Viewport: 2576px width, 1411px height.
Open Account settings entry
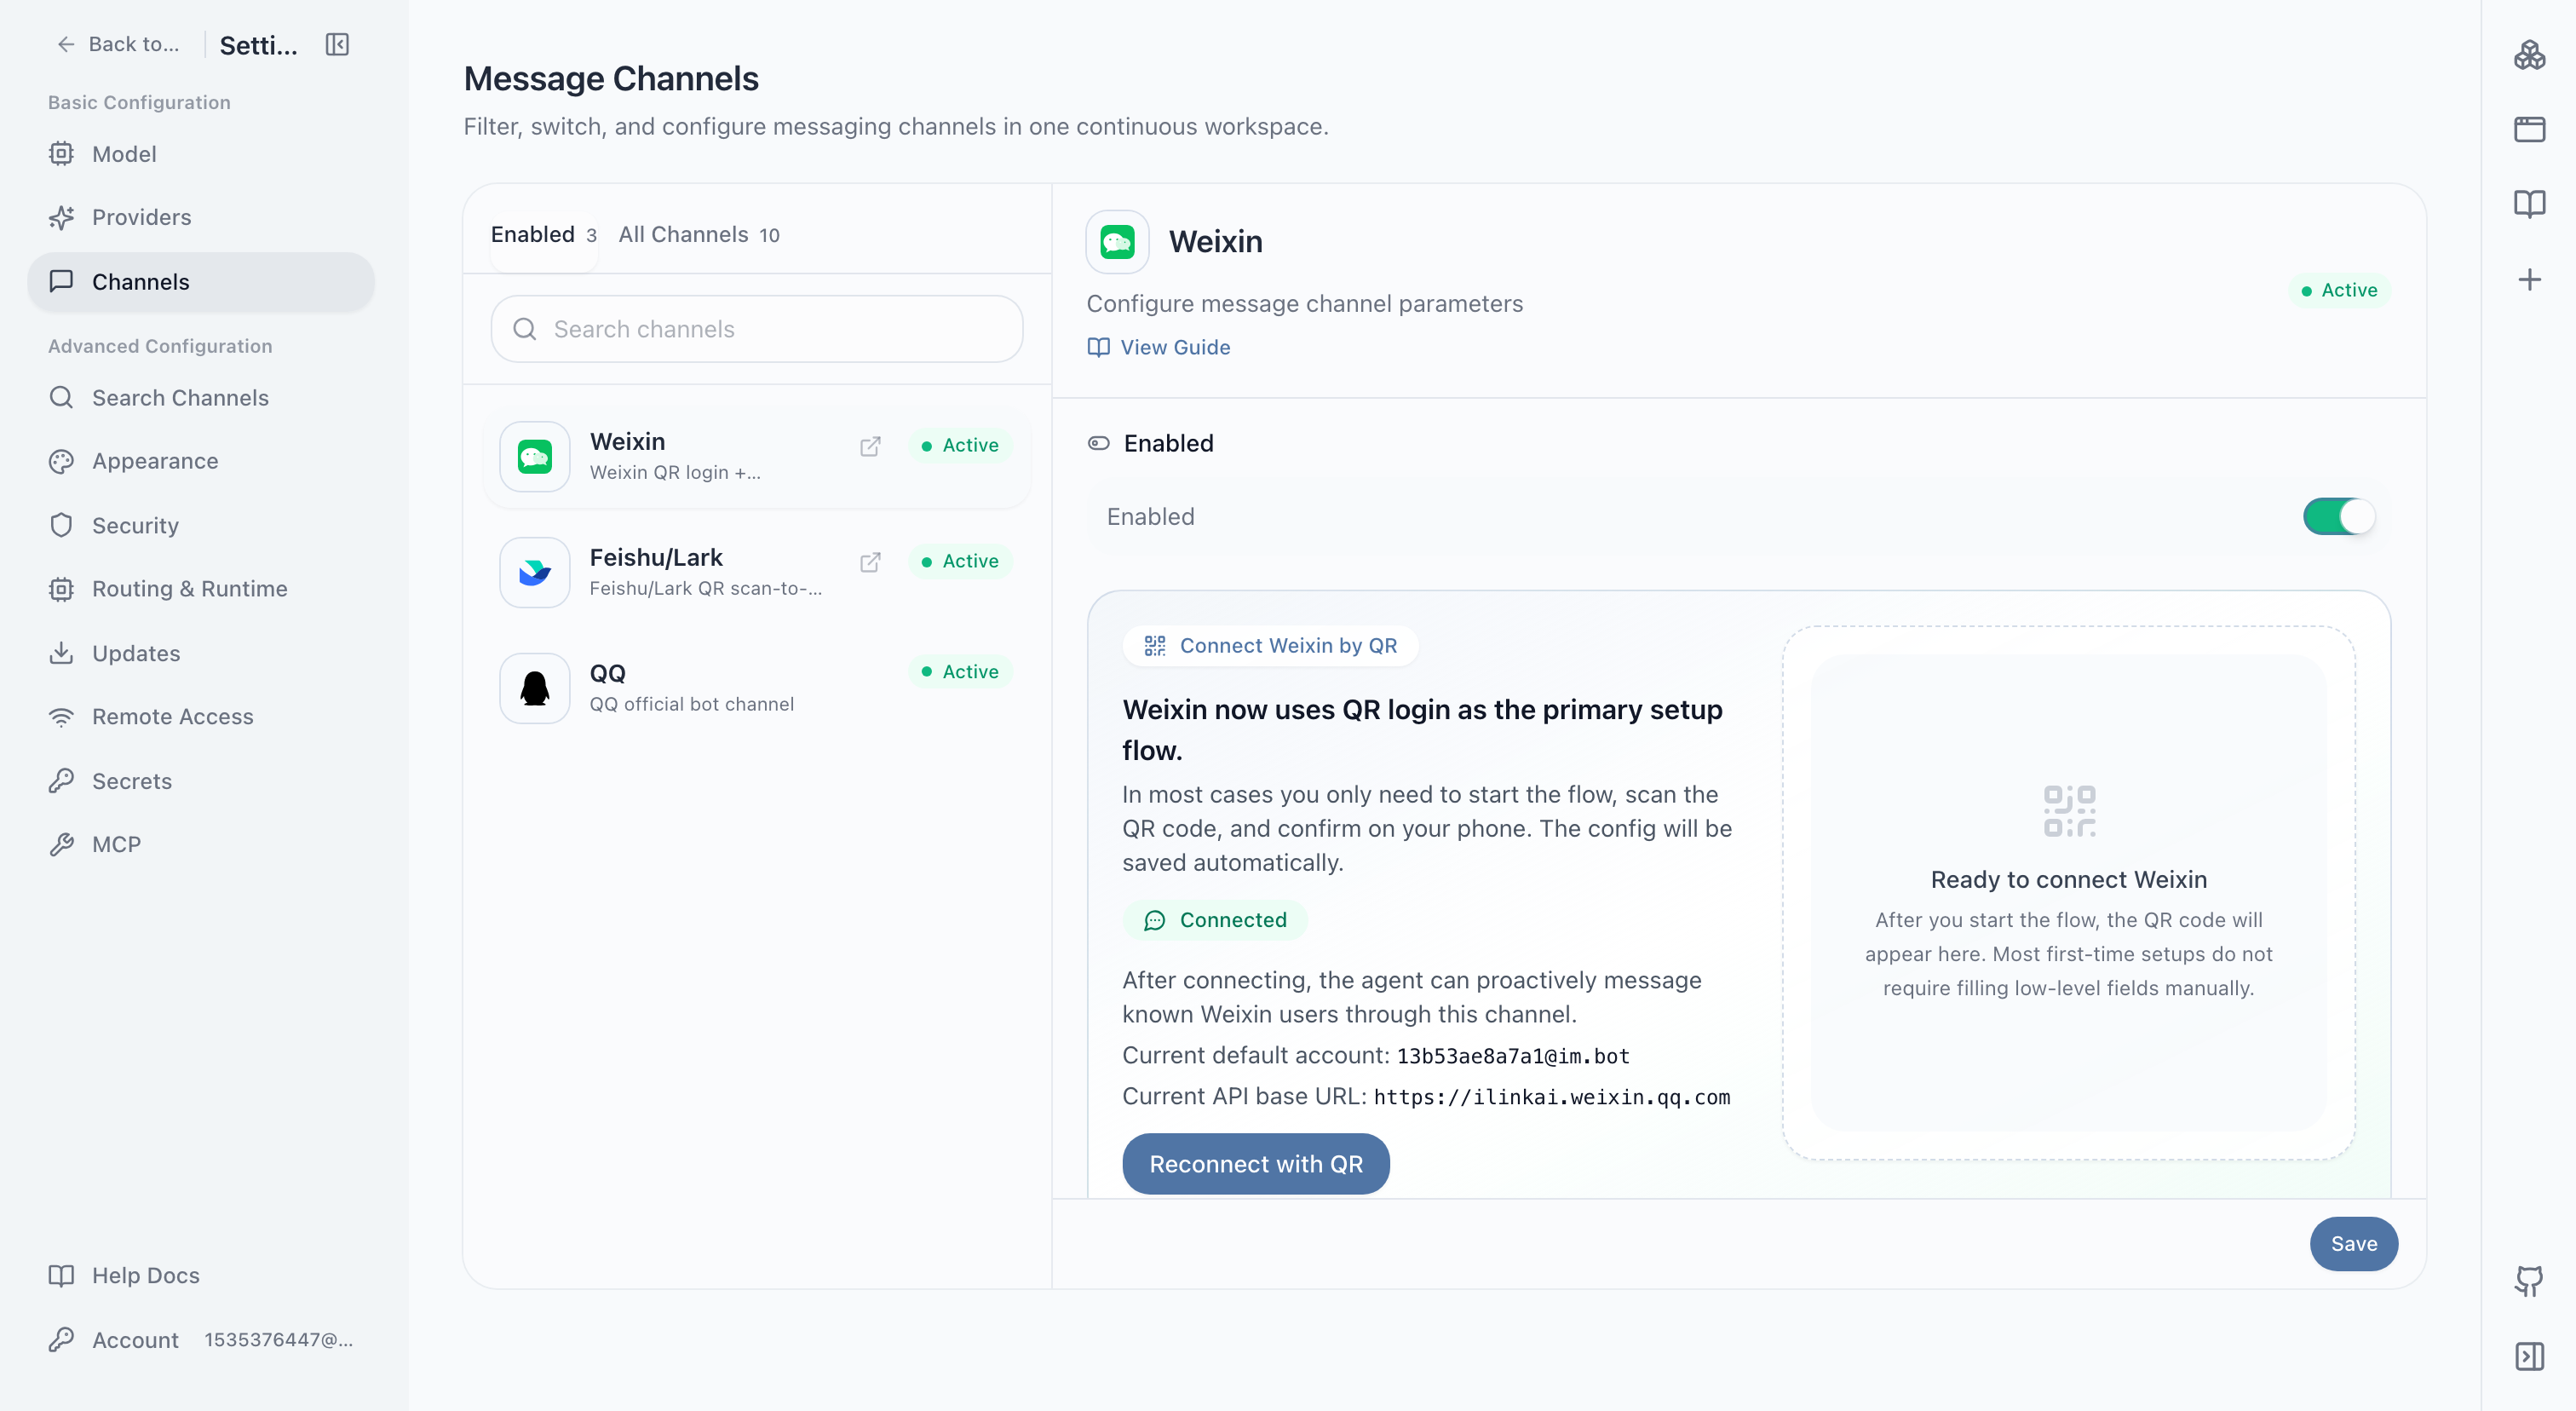(x=200, y=1340)
